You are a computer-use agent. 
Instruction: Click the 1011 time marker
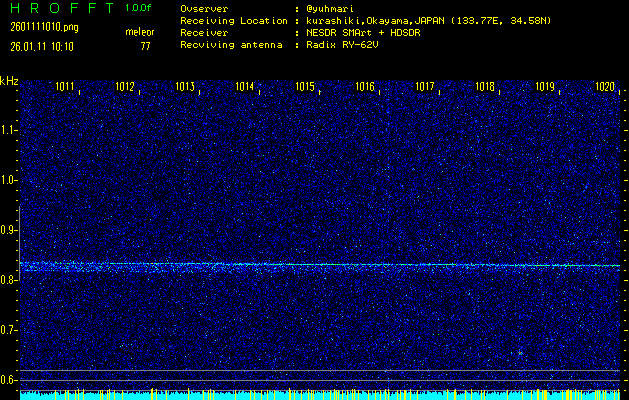click(65, 88)
